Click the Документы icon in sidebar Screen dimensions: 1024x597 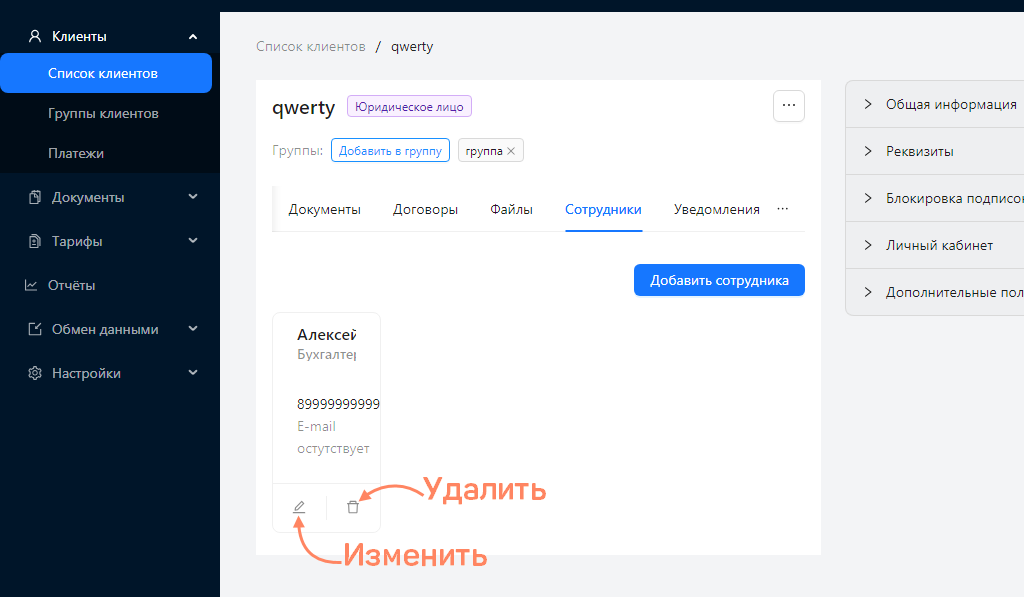click(34, 197)
